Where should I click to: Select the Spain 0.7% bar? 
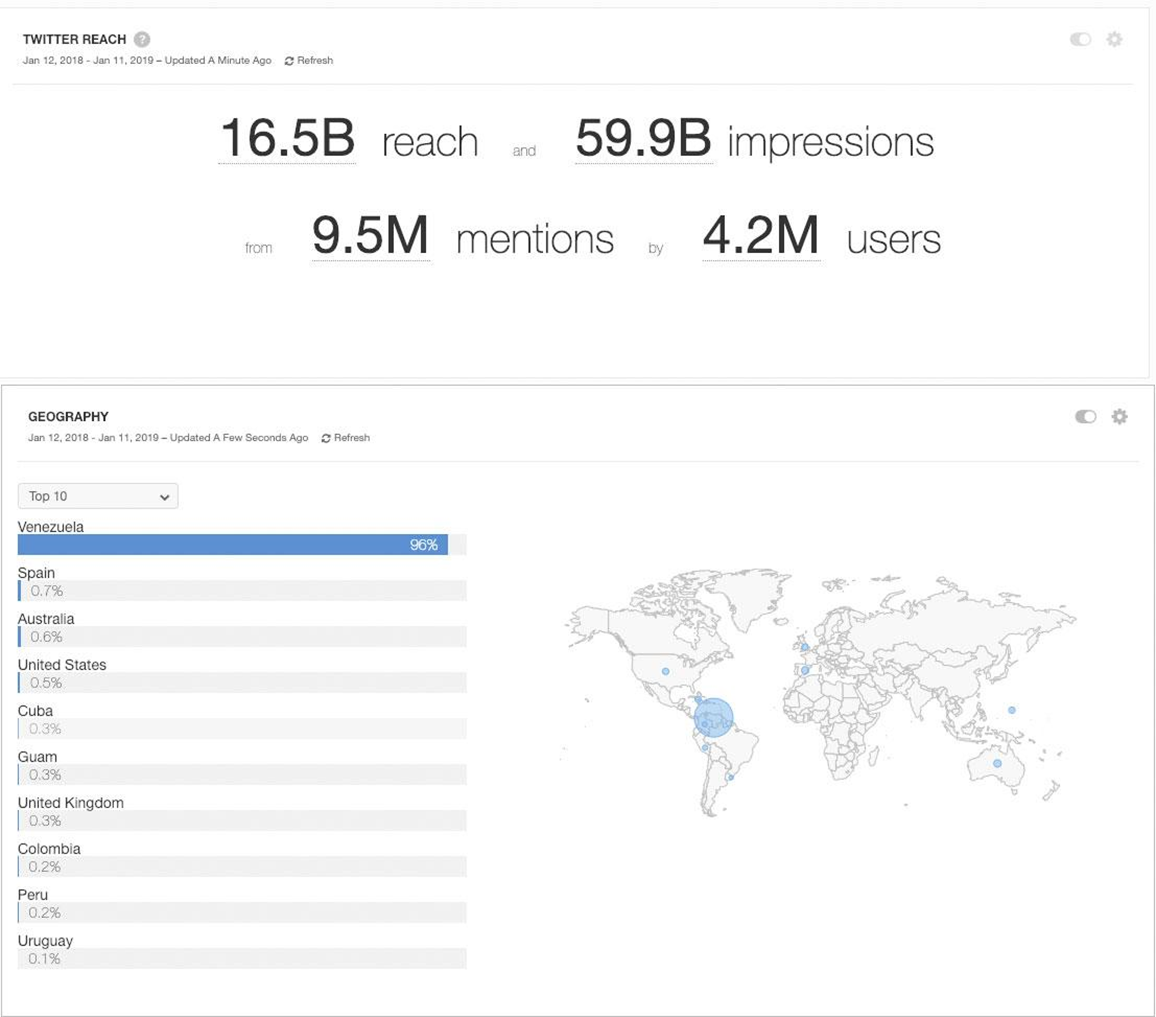click(242, 591)
